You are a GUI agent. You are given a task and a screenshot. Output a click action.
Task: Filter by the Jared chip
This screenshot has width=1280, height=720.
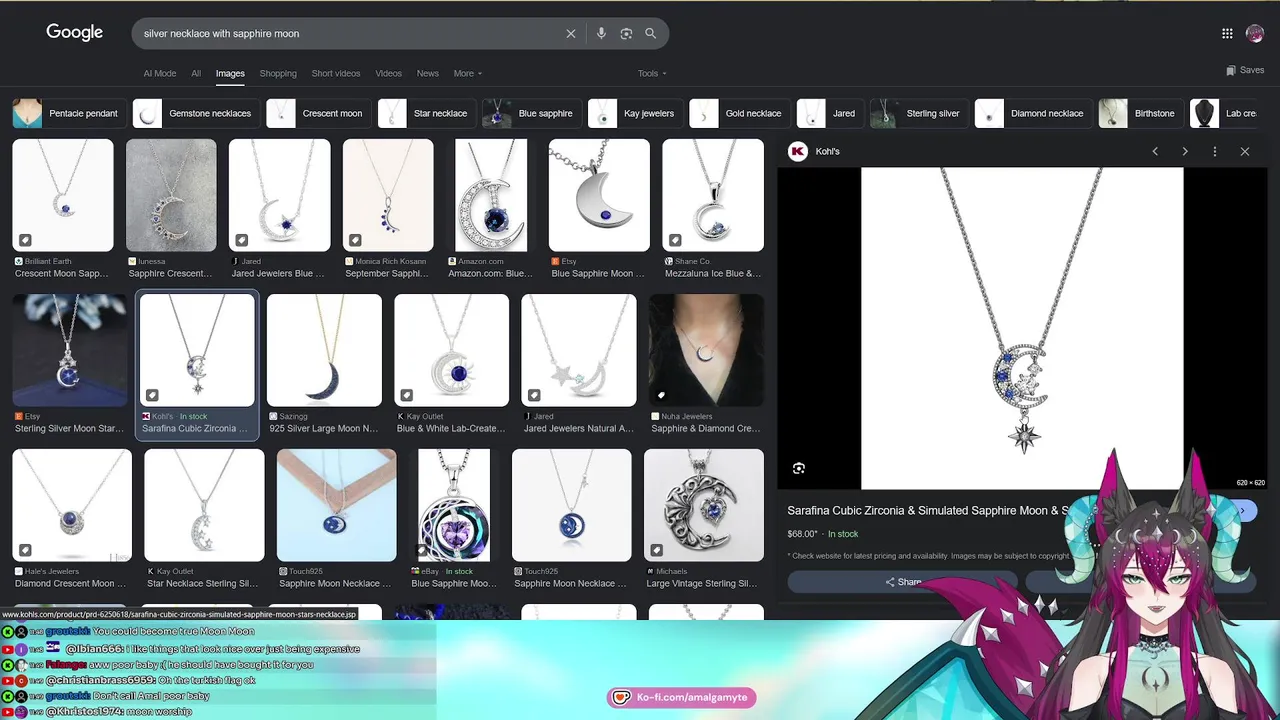click(x=829, y=113)
